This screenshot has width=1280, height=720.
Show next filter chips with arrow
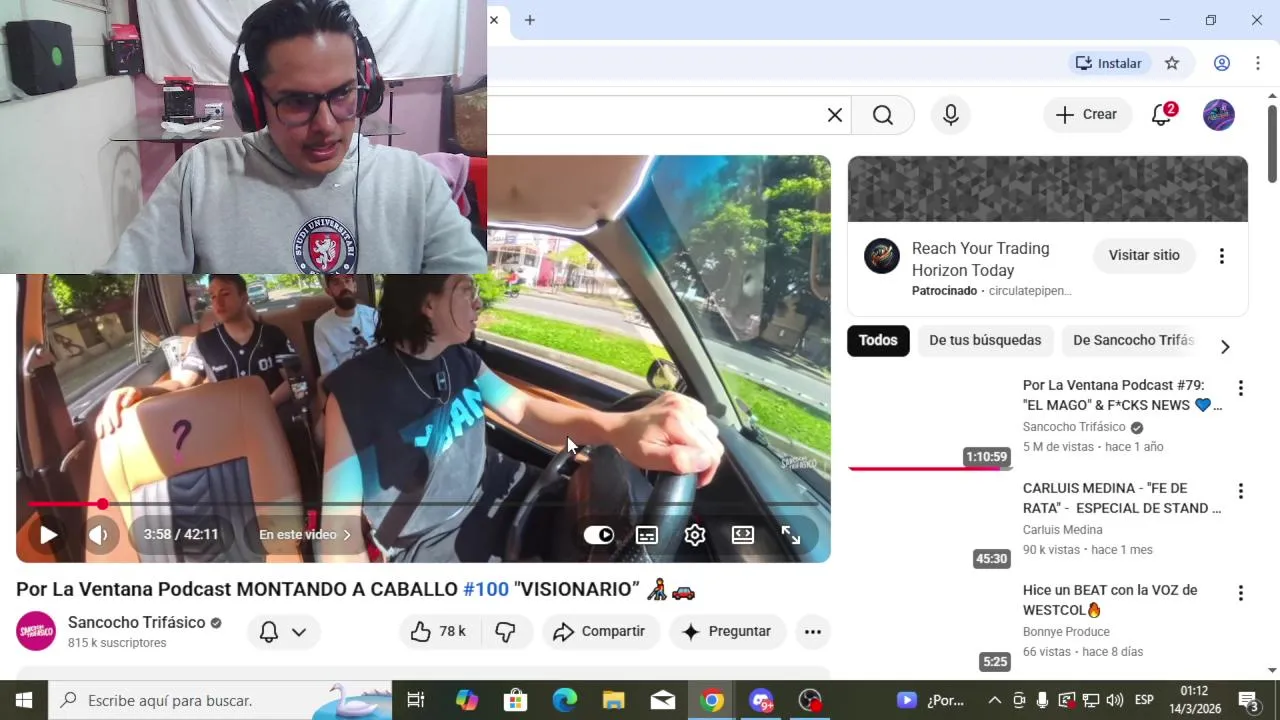point(1225,346)
